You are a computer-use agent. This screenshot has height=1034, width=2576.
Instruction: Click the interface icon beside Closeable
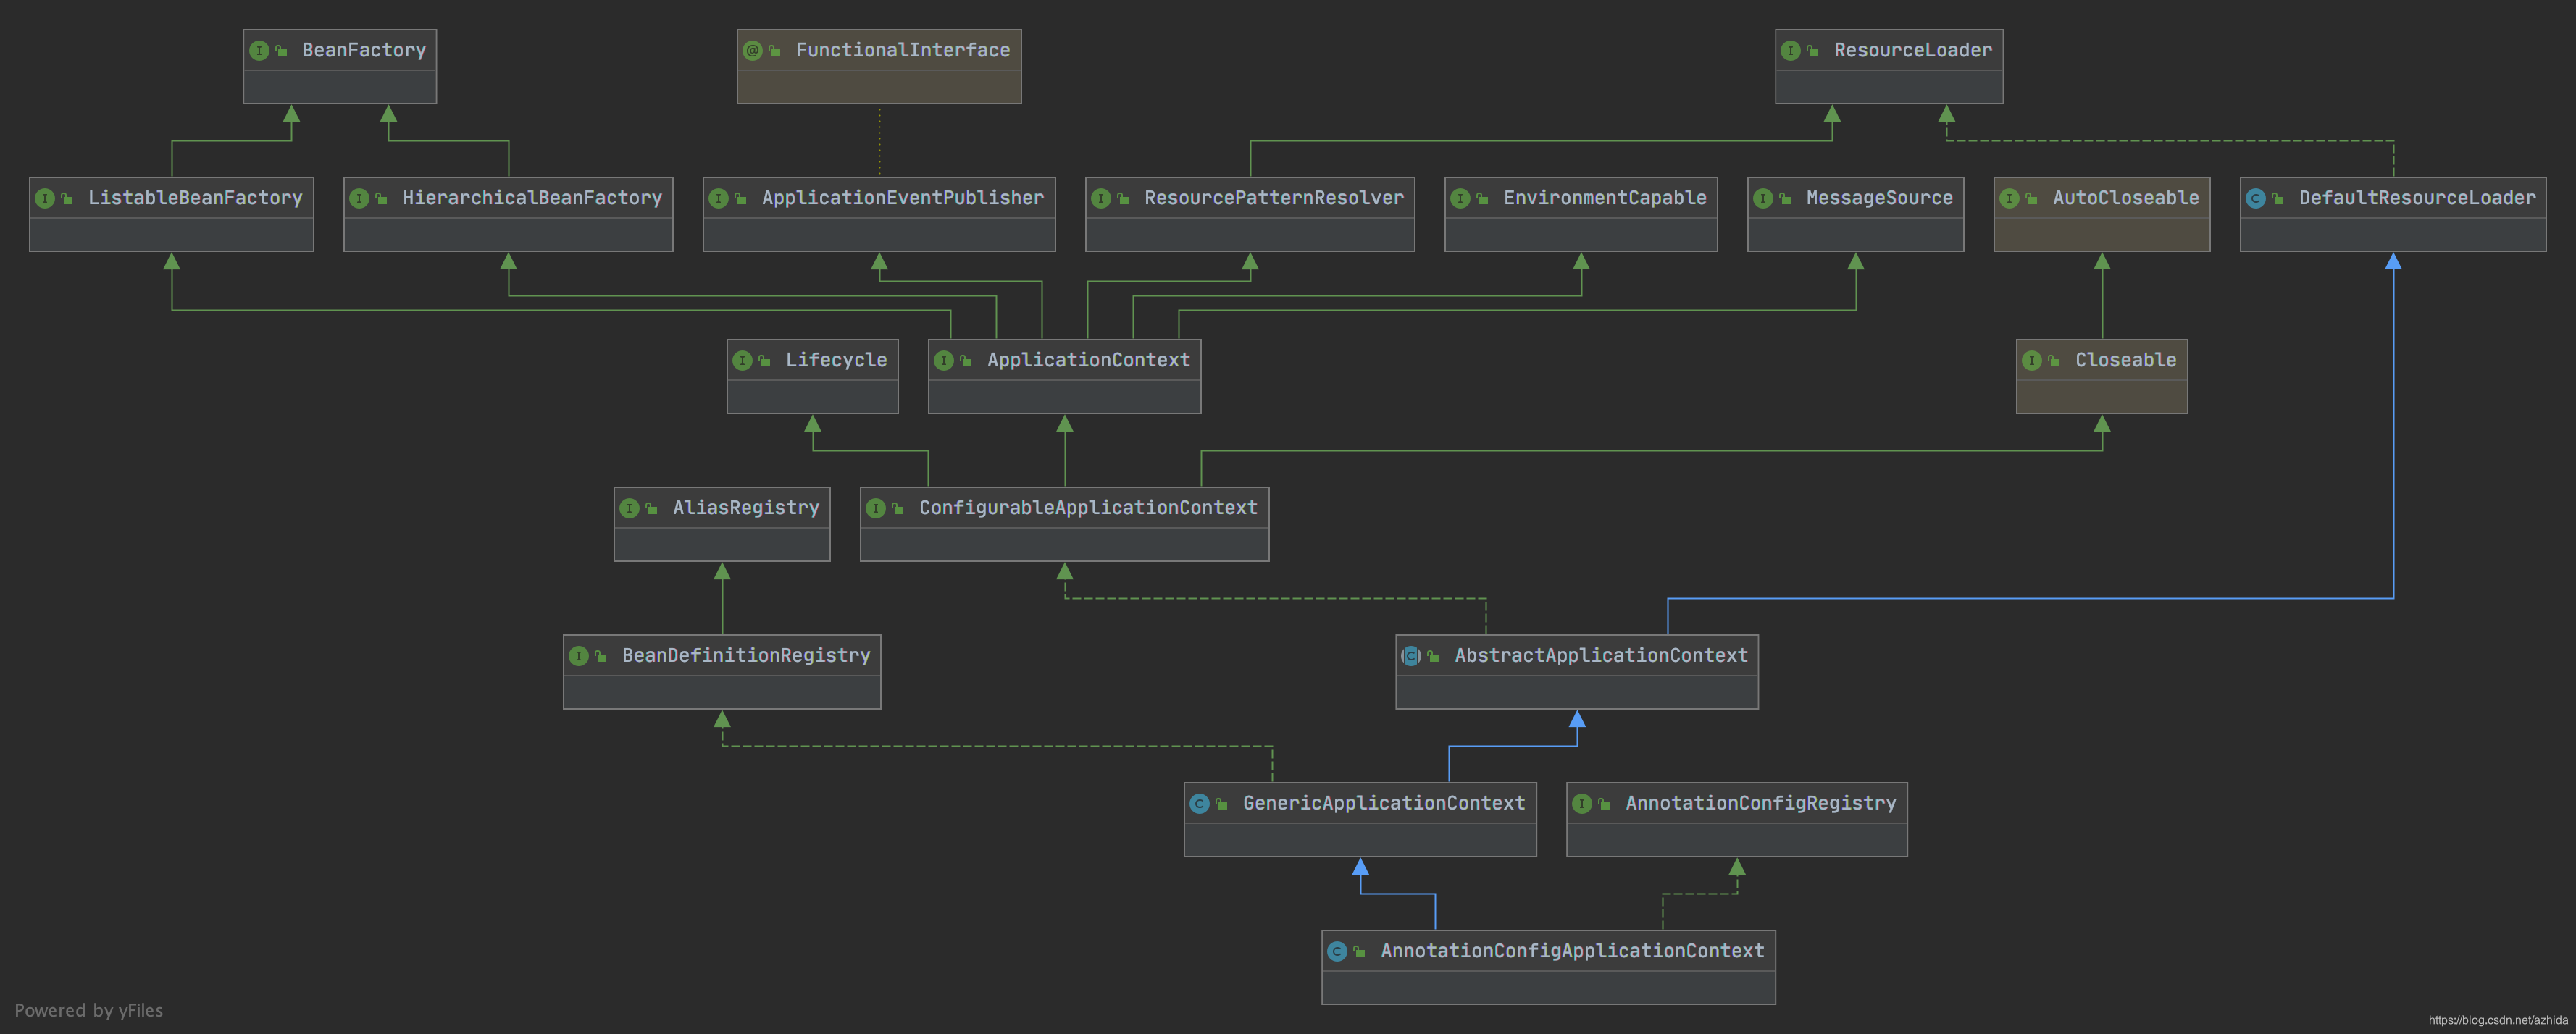(x=2032, y=360)
